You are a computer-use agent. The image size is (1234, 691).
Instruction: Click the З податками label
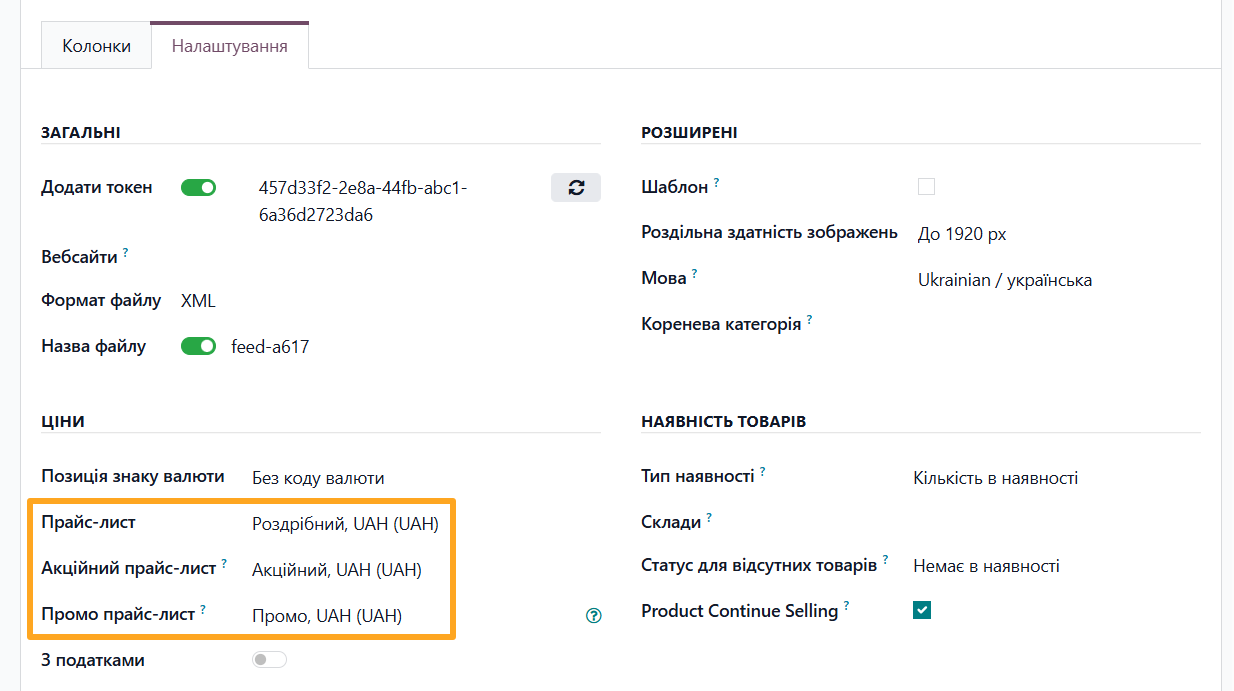pos(93,660)
